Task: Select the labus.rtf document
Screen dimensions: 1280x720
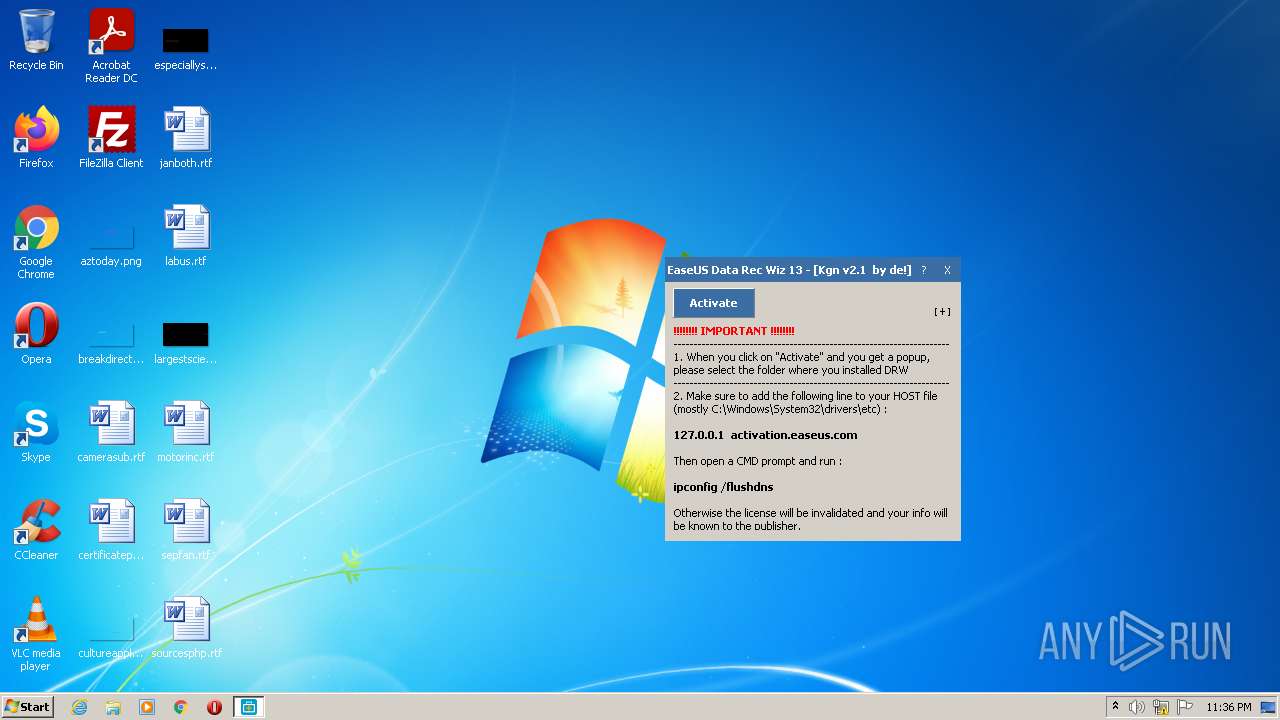Action: 186,235
